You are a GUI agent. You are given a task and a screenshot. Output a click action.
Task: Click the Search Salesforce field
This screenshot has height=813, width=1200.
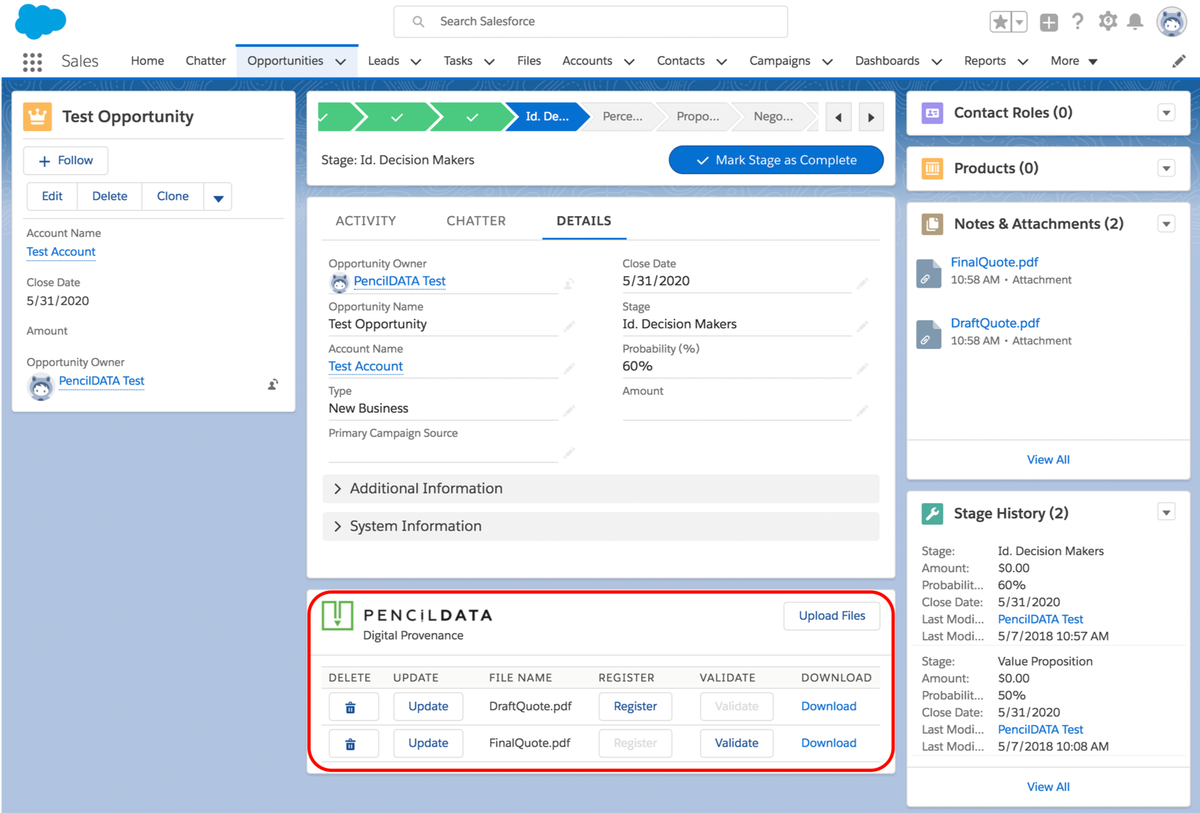[590, 21]
